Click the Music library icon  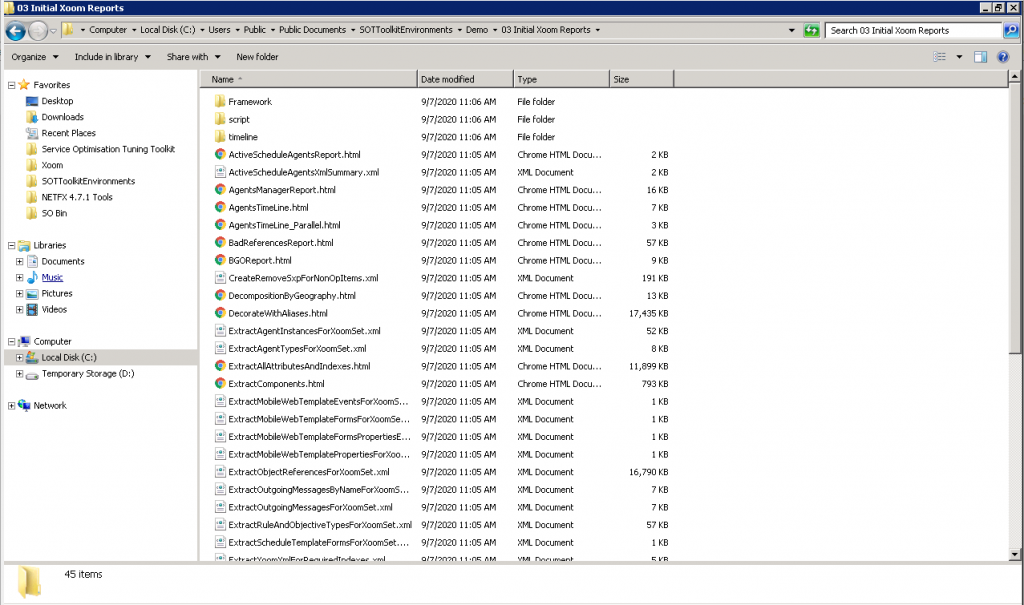click(31, 278)
